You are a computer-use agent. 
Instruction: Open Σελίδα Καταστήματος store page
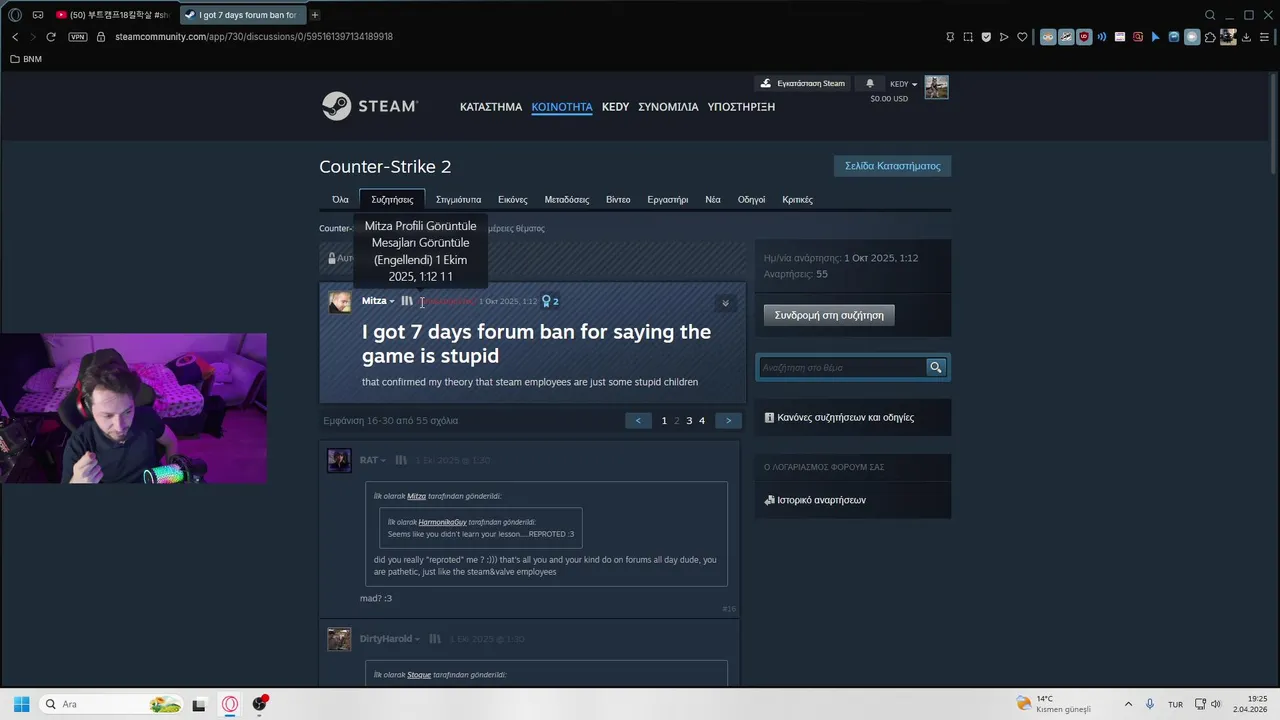pyautogui.click(x=892, y=166)
